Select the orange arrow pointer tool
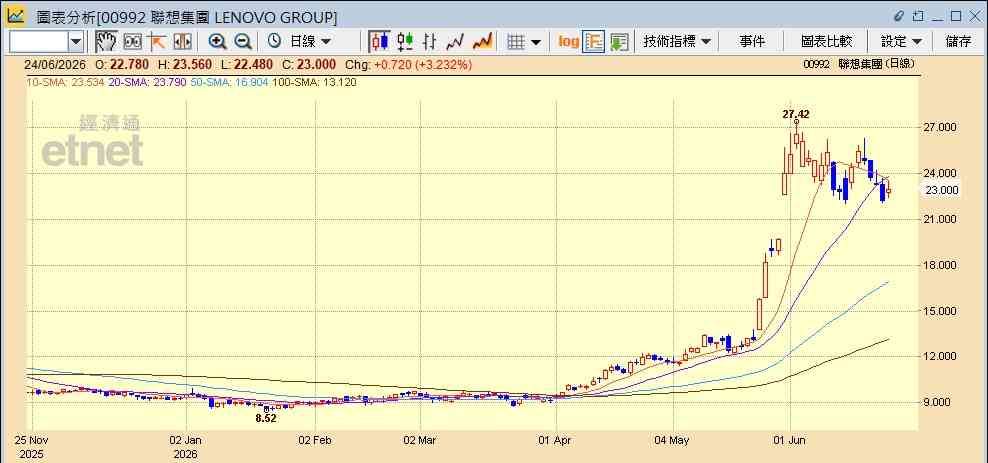988x463 pixels. (157, 42)
